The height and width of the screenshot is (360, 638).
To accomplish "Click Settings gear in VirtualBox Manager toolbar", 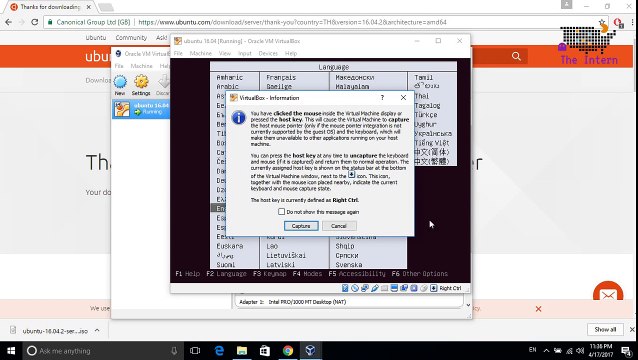I will 141,85.
